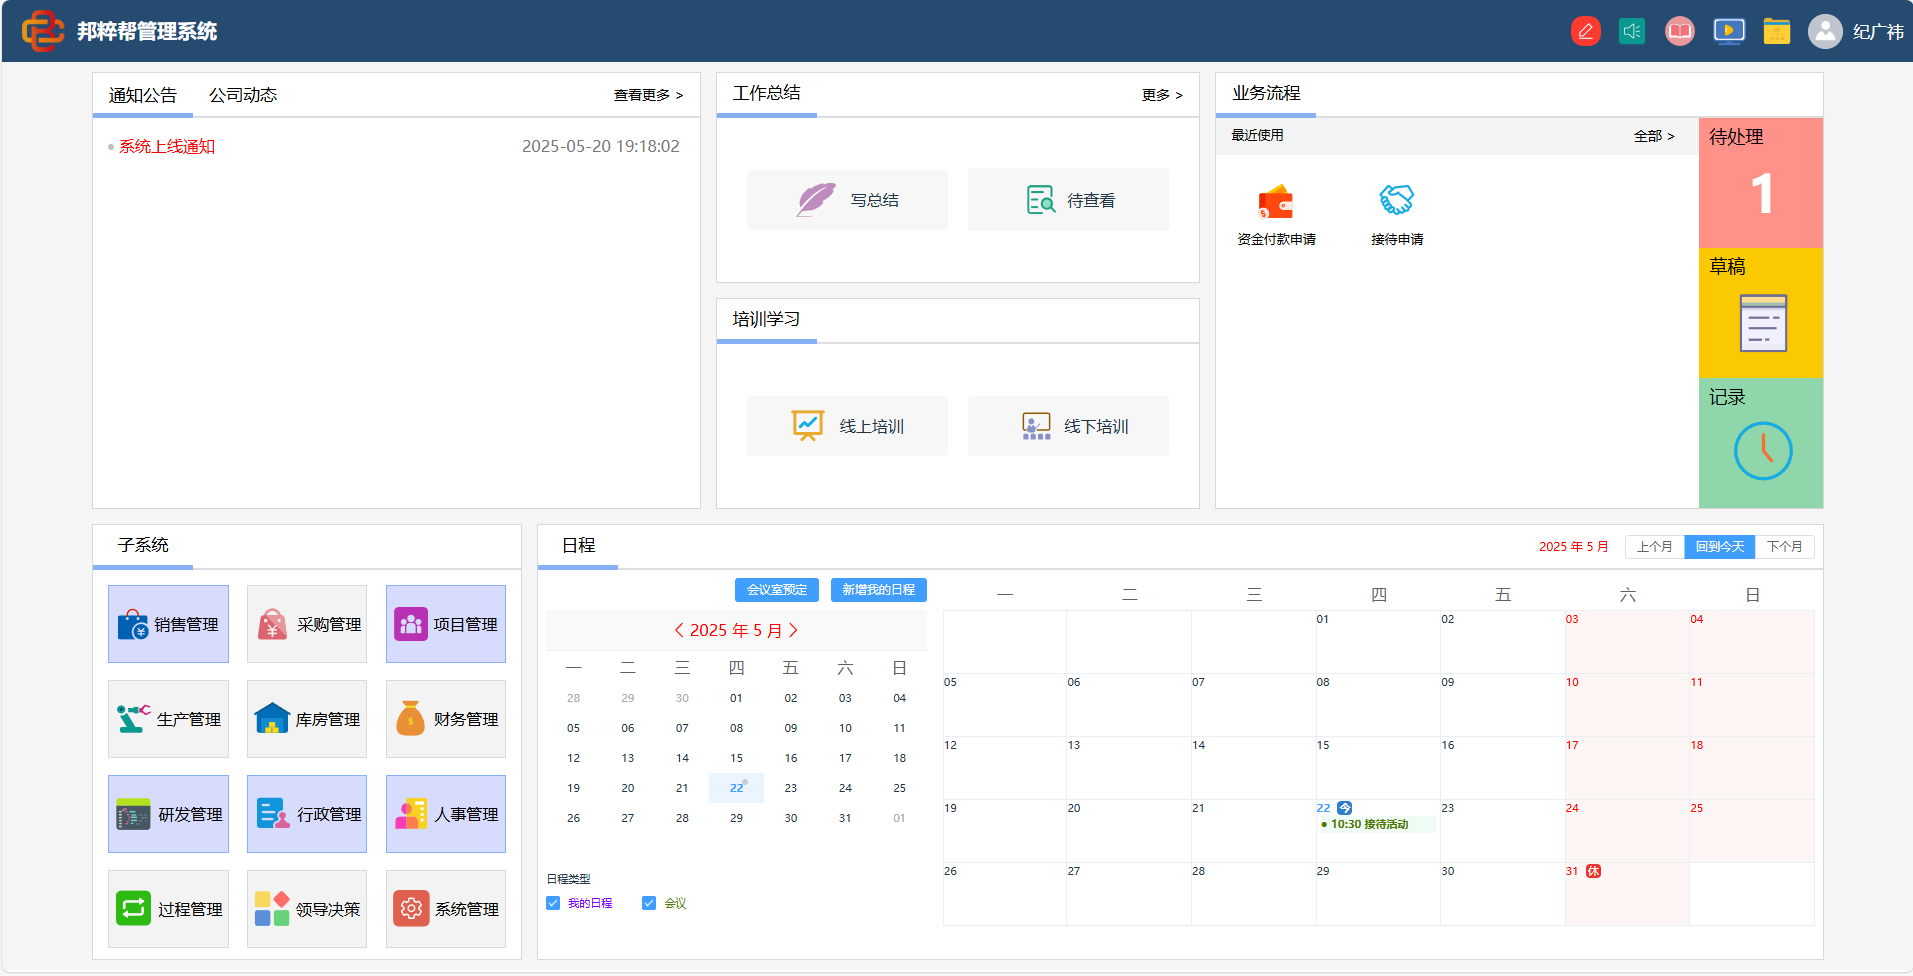Viewport: 1913px width, 976px height.
Task: Open the 采购管理 subsystem
Action: pos(306,623)
